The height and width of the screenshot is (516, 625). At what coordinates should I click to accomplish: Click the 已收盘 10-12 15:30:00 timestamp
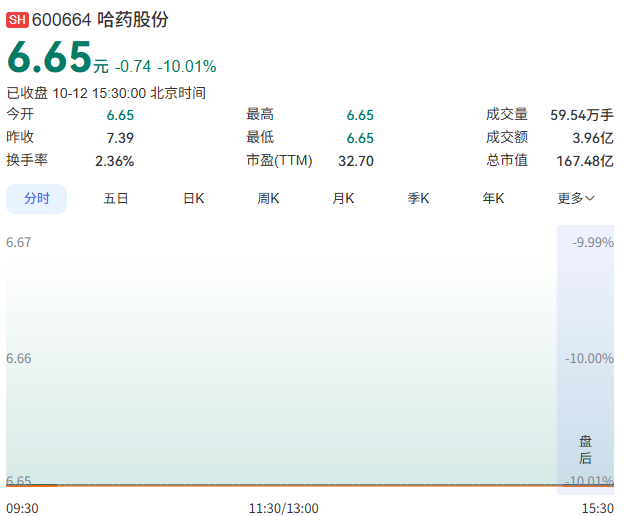pos(106,93)
